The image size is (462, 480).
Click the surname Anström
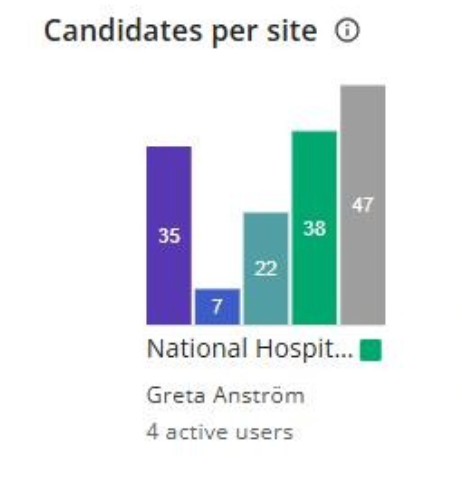259,396
